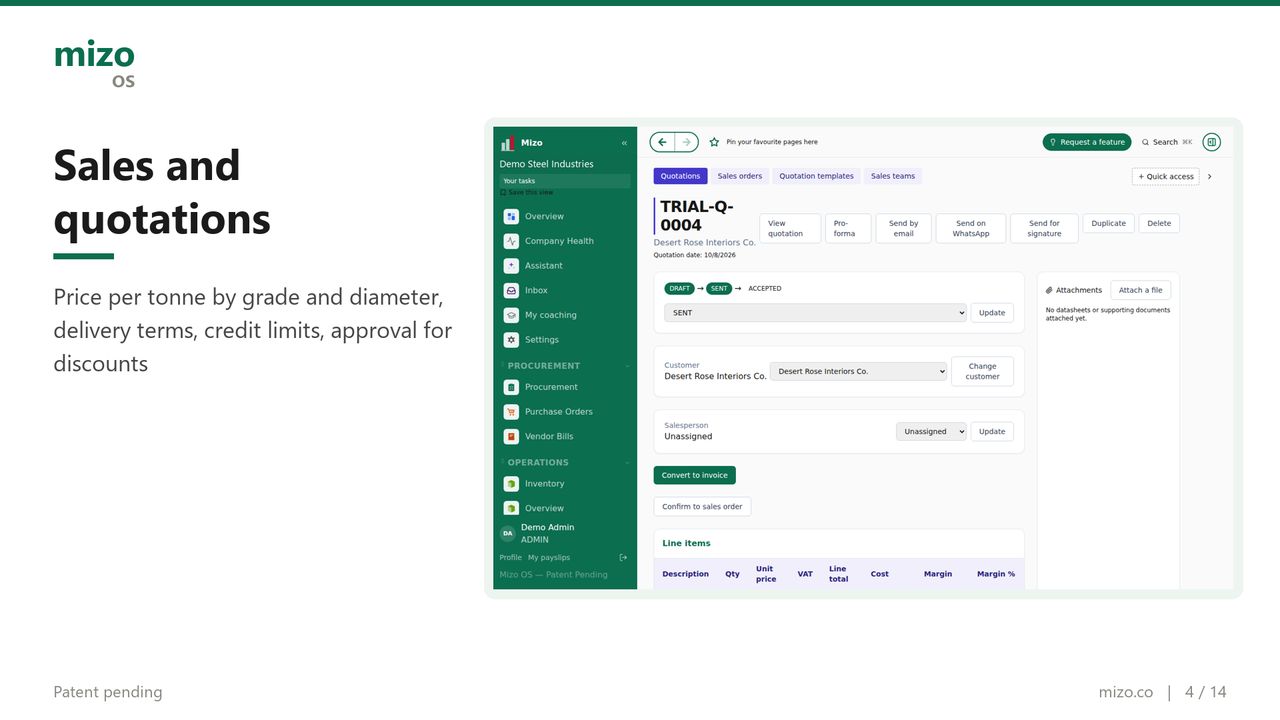The image size is (1280, 720).
Task: Switch to the Sales orders tab
Action: point(740,176)
